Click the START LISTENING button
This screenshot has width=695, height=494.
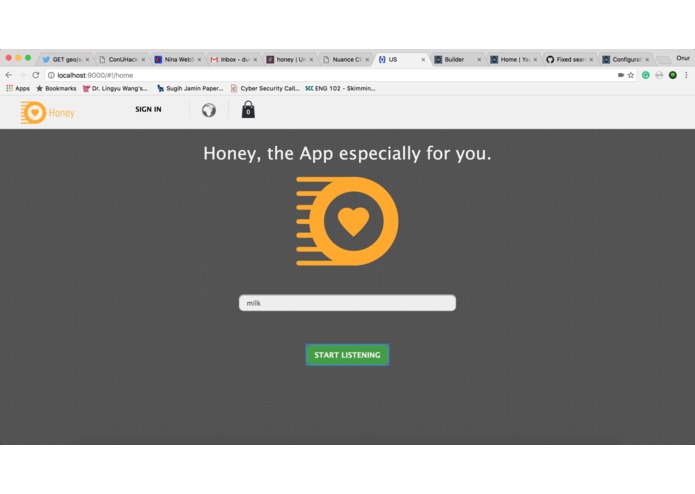click(x=347, y=355)
